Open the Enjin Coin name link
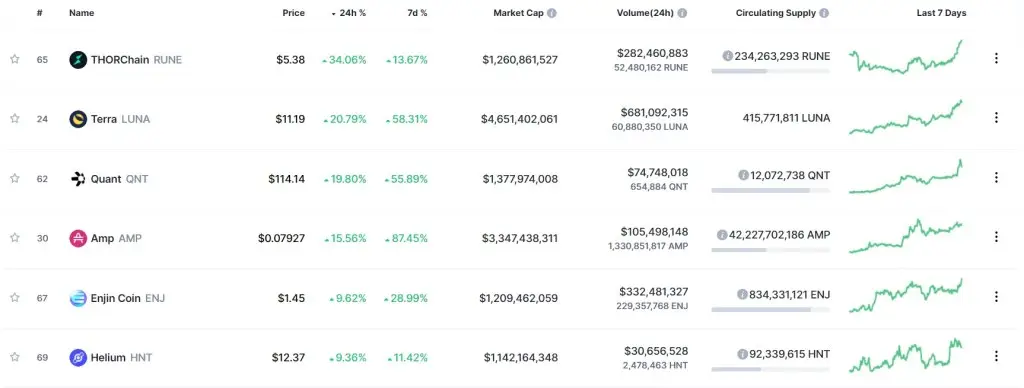The image size is (1024, 388). tap(118, 299)
